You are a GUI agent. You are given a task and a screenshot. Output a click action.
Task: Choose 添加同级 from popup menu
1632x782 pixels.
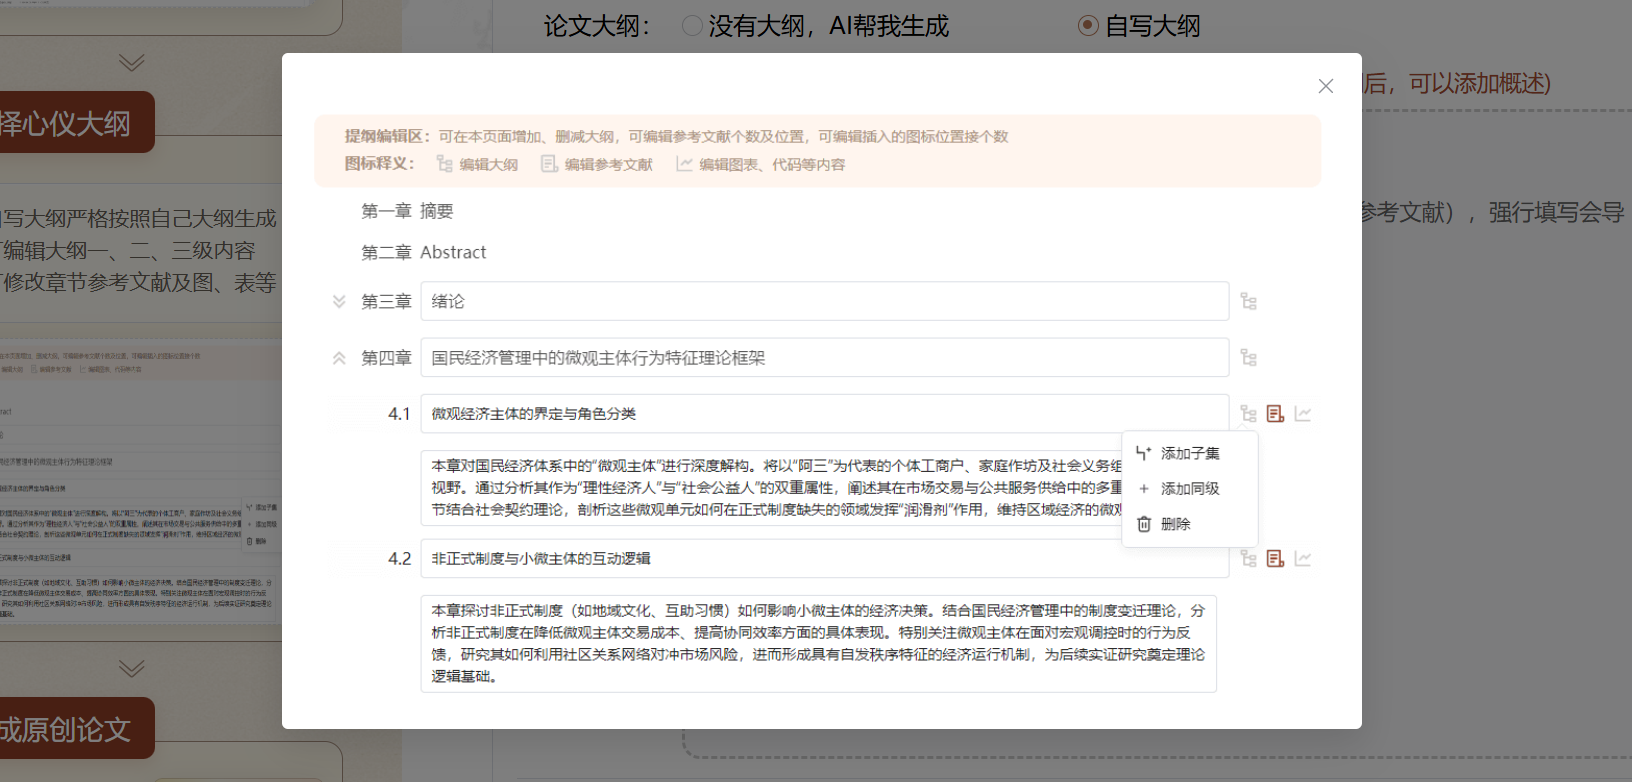pyautogui.click(x=1190, y=489)
